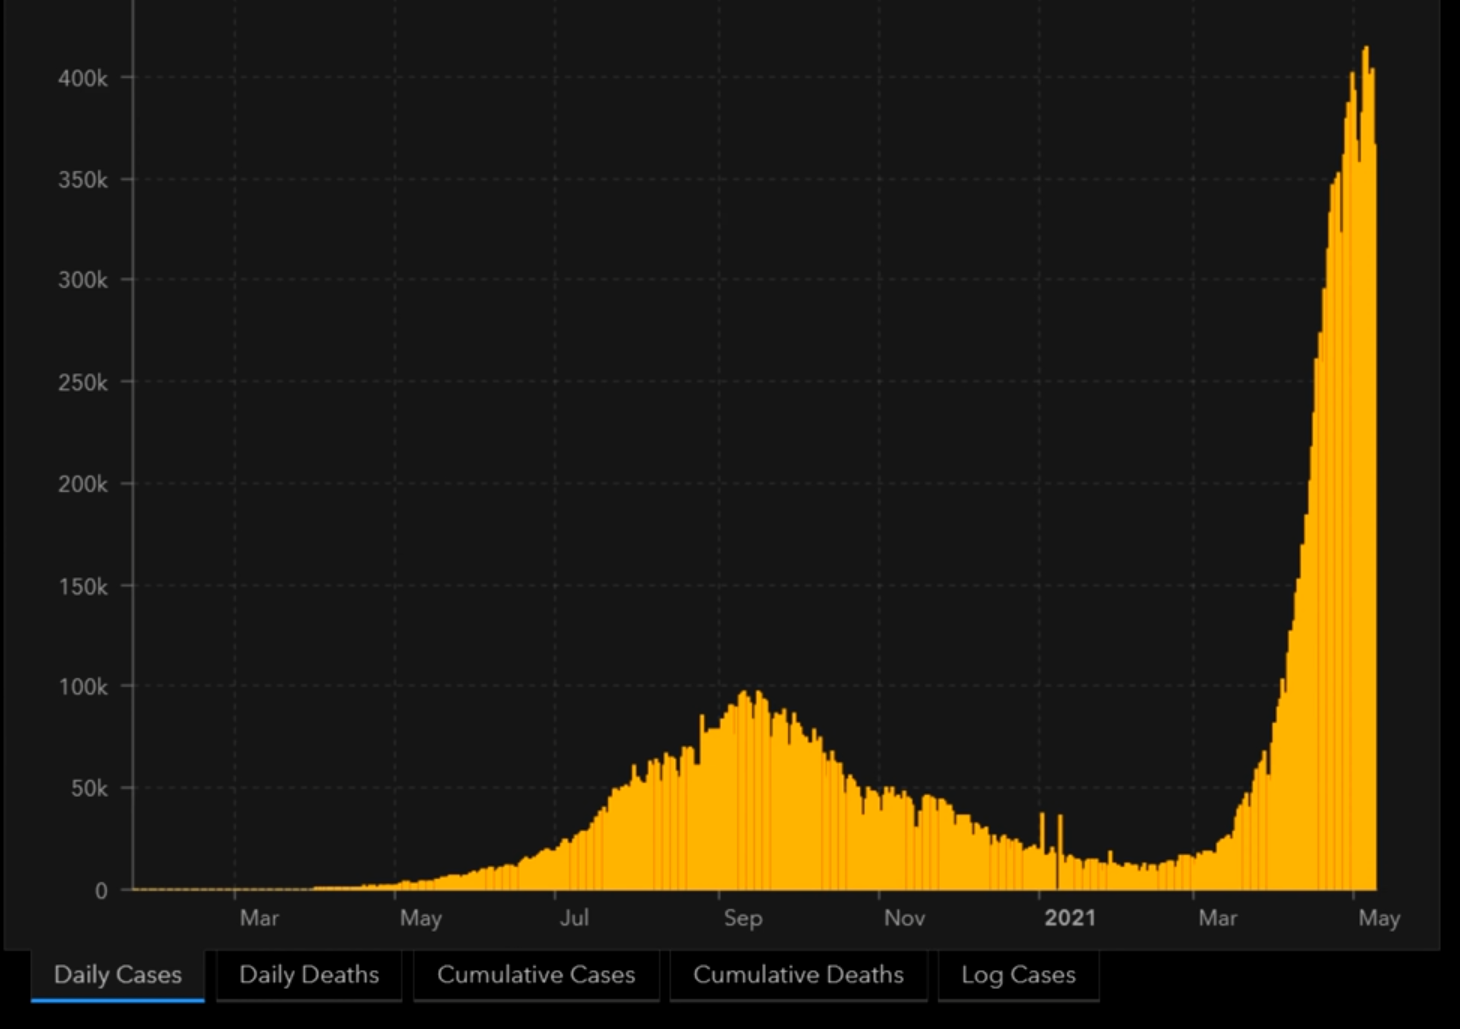The image size is (1460, 1029).
Task: Click the Jul x-axis label
Action: tap(574, 918)
